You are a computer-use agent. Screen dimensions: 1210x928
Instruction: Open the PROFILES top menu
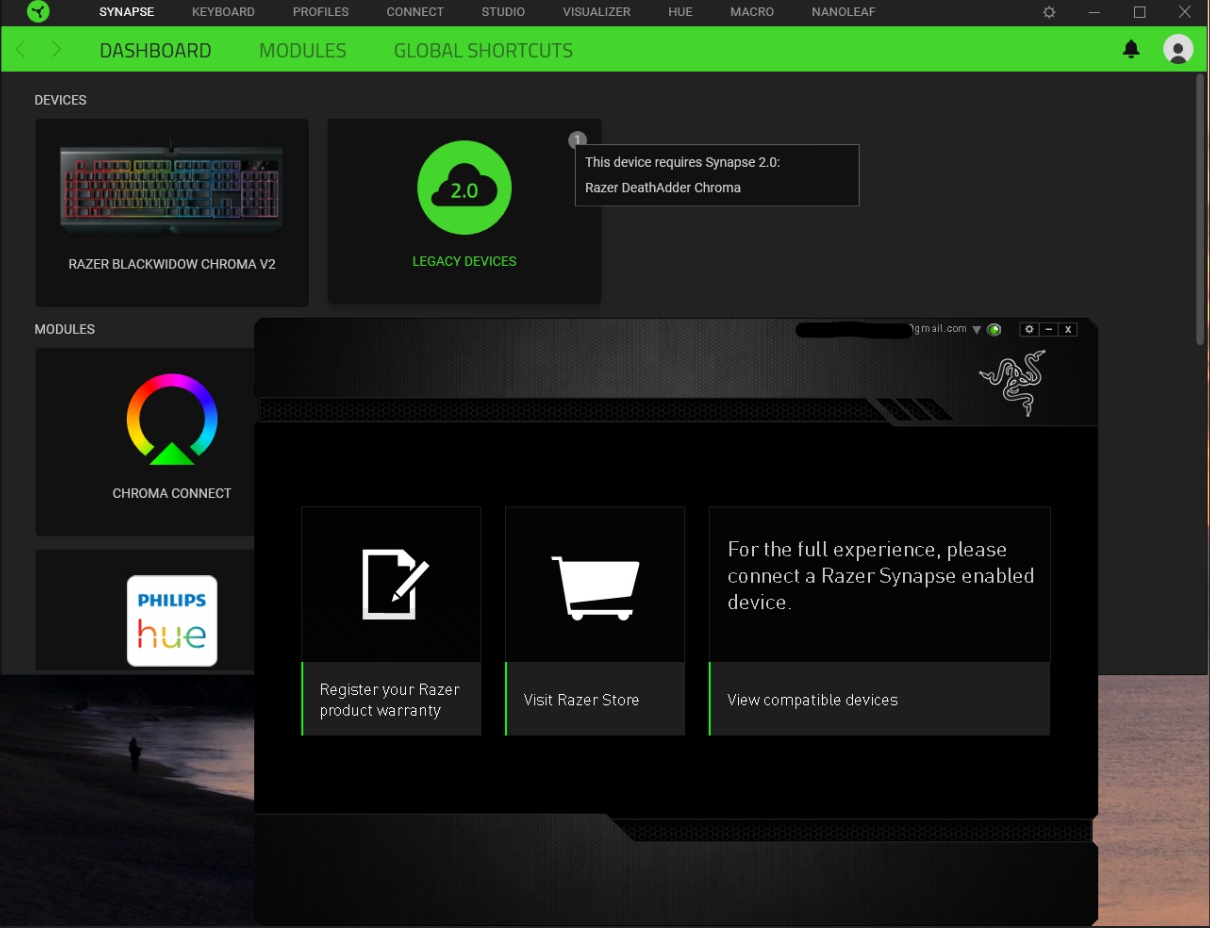point(321,12)
